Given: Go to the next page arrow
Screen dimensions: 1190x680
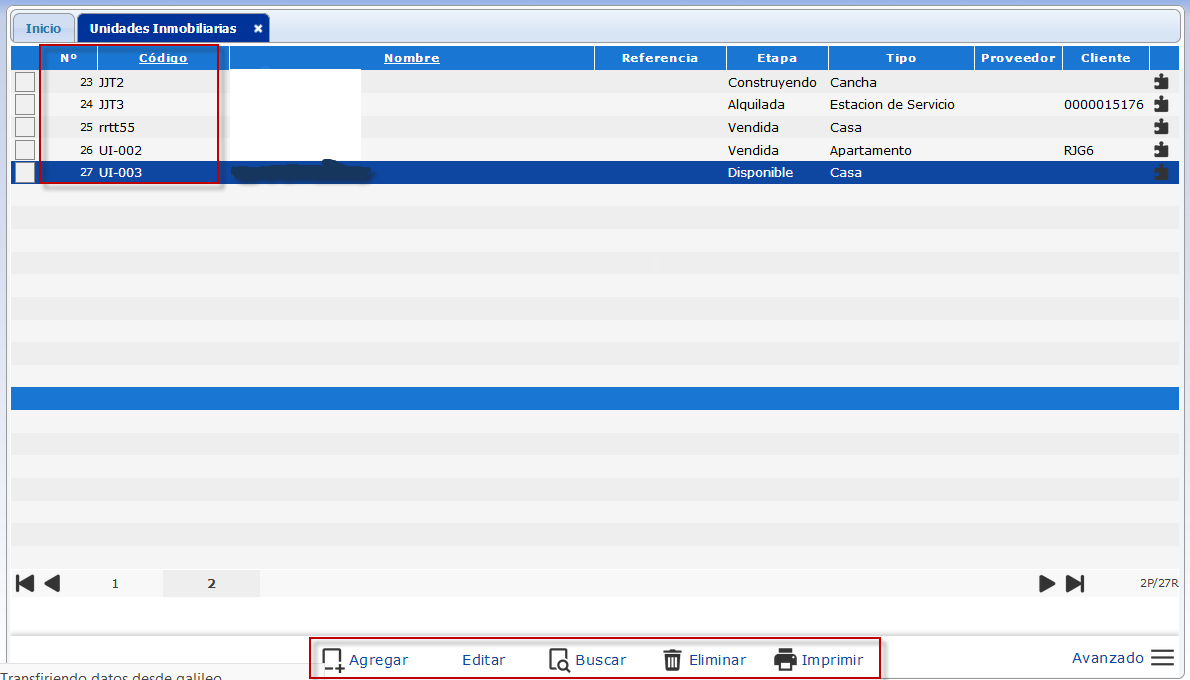Looking at the screenshot, I should [1047, 583].
